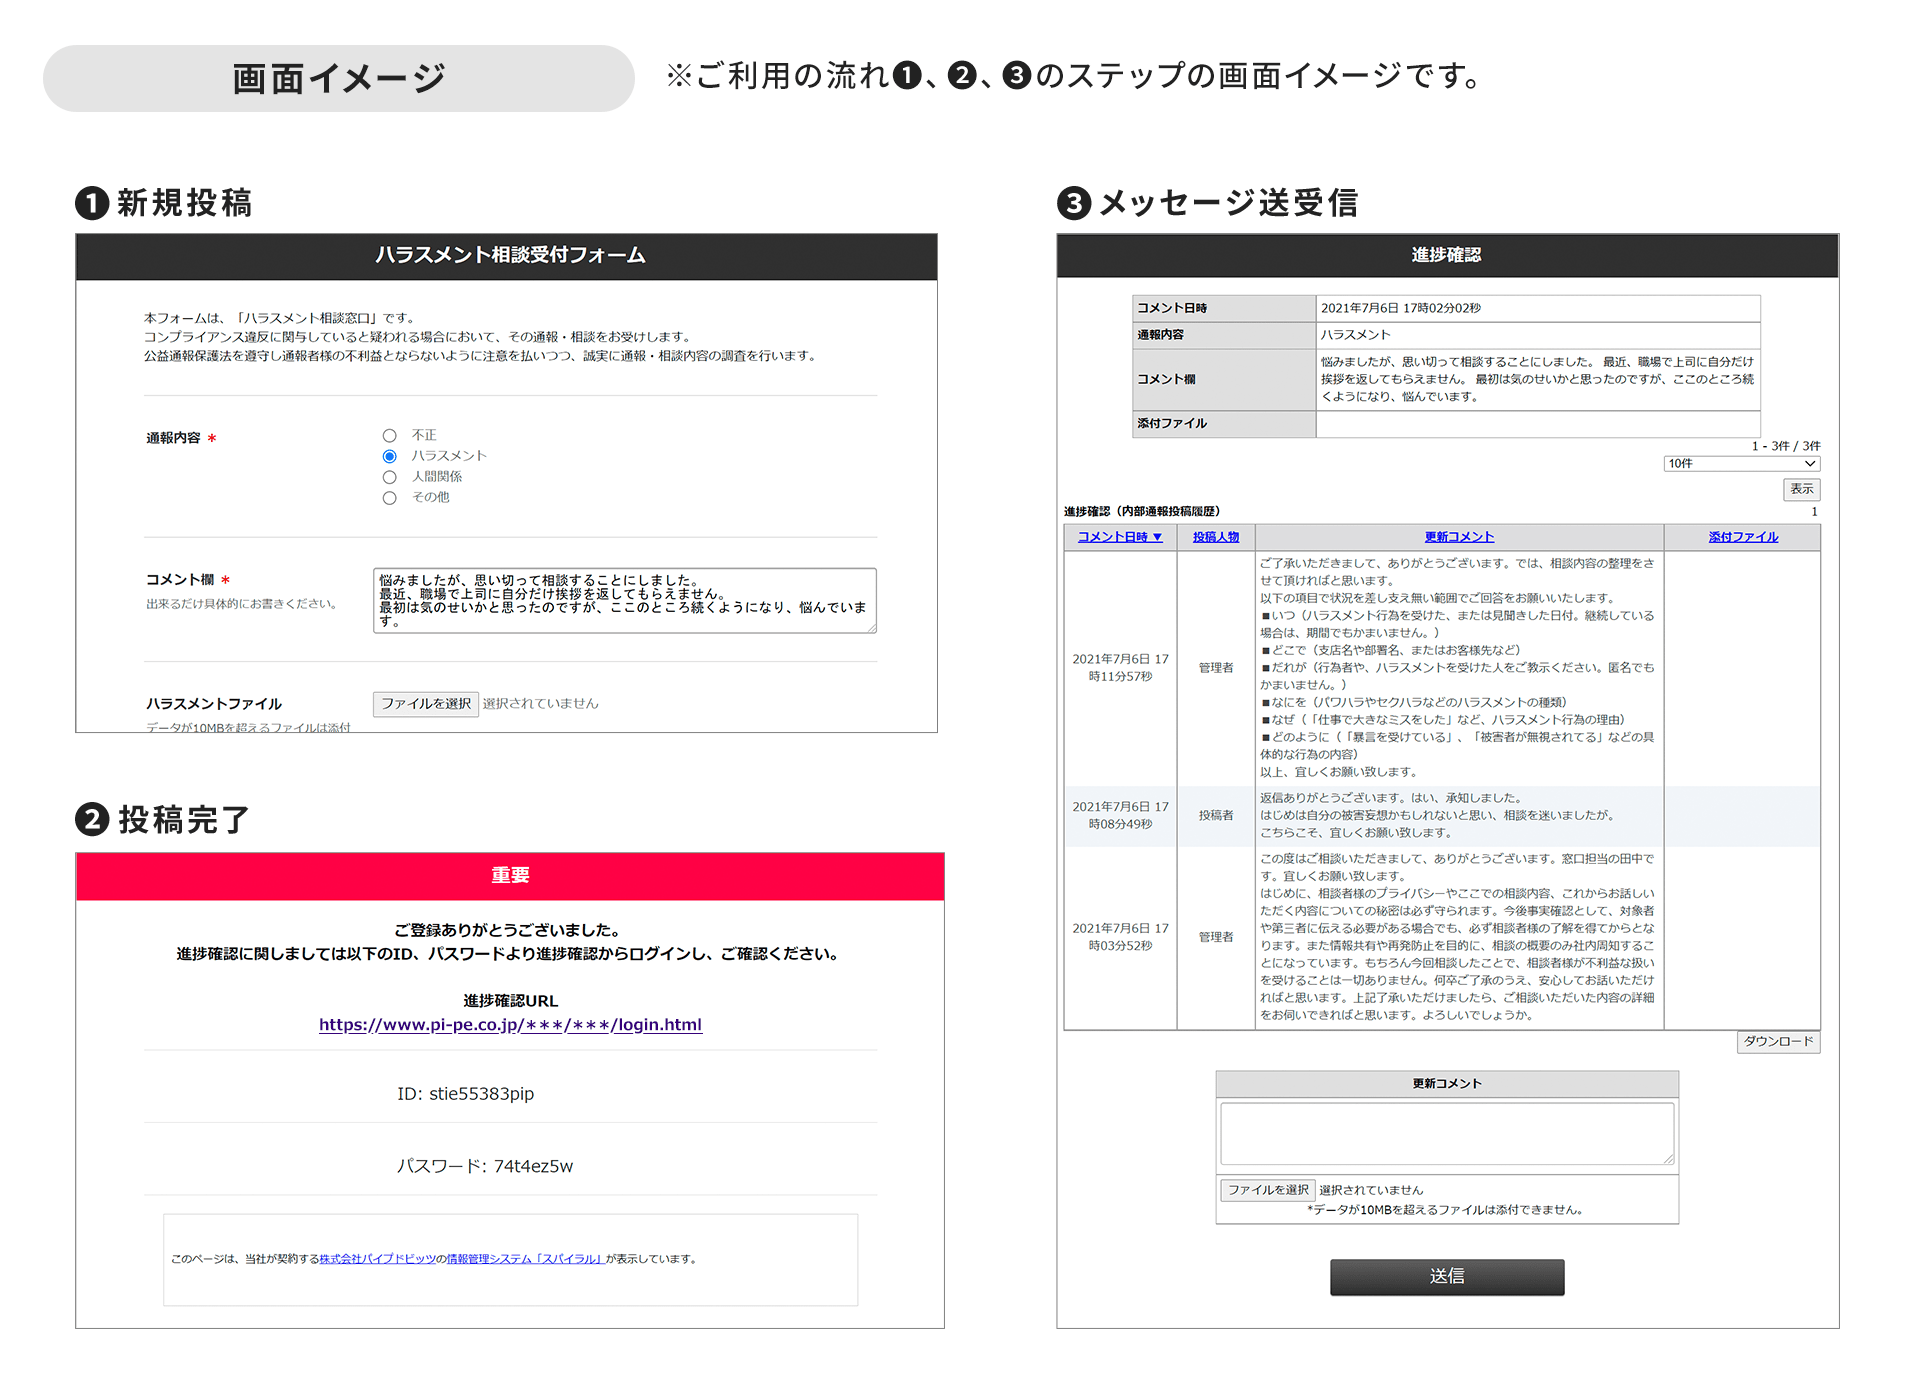1920x1400 pixels.
Task: Click the 重要 header banner
Action: (x=510, y=876)
